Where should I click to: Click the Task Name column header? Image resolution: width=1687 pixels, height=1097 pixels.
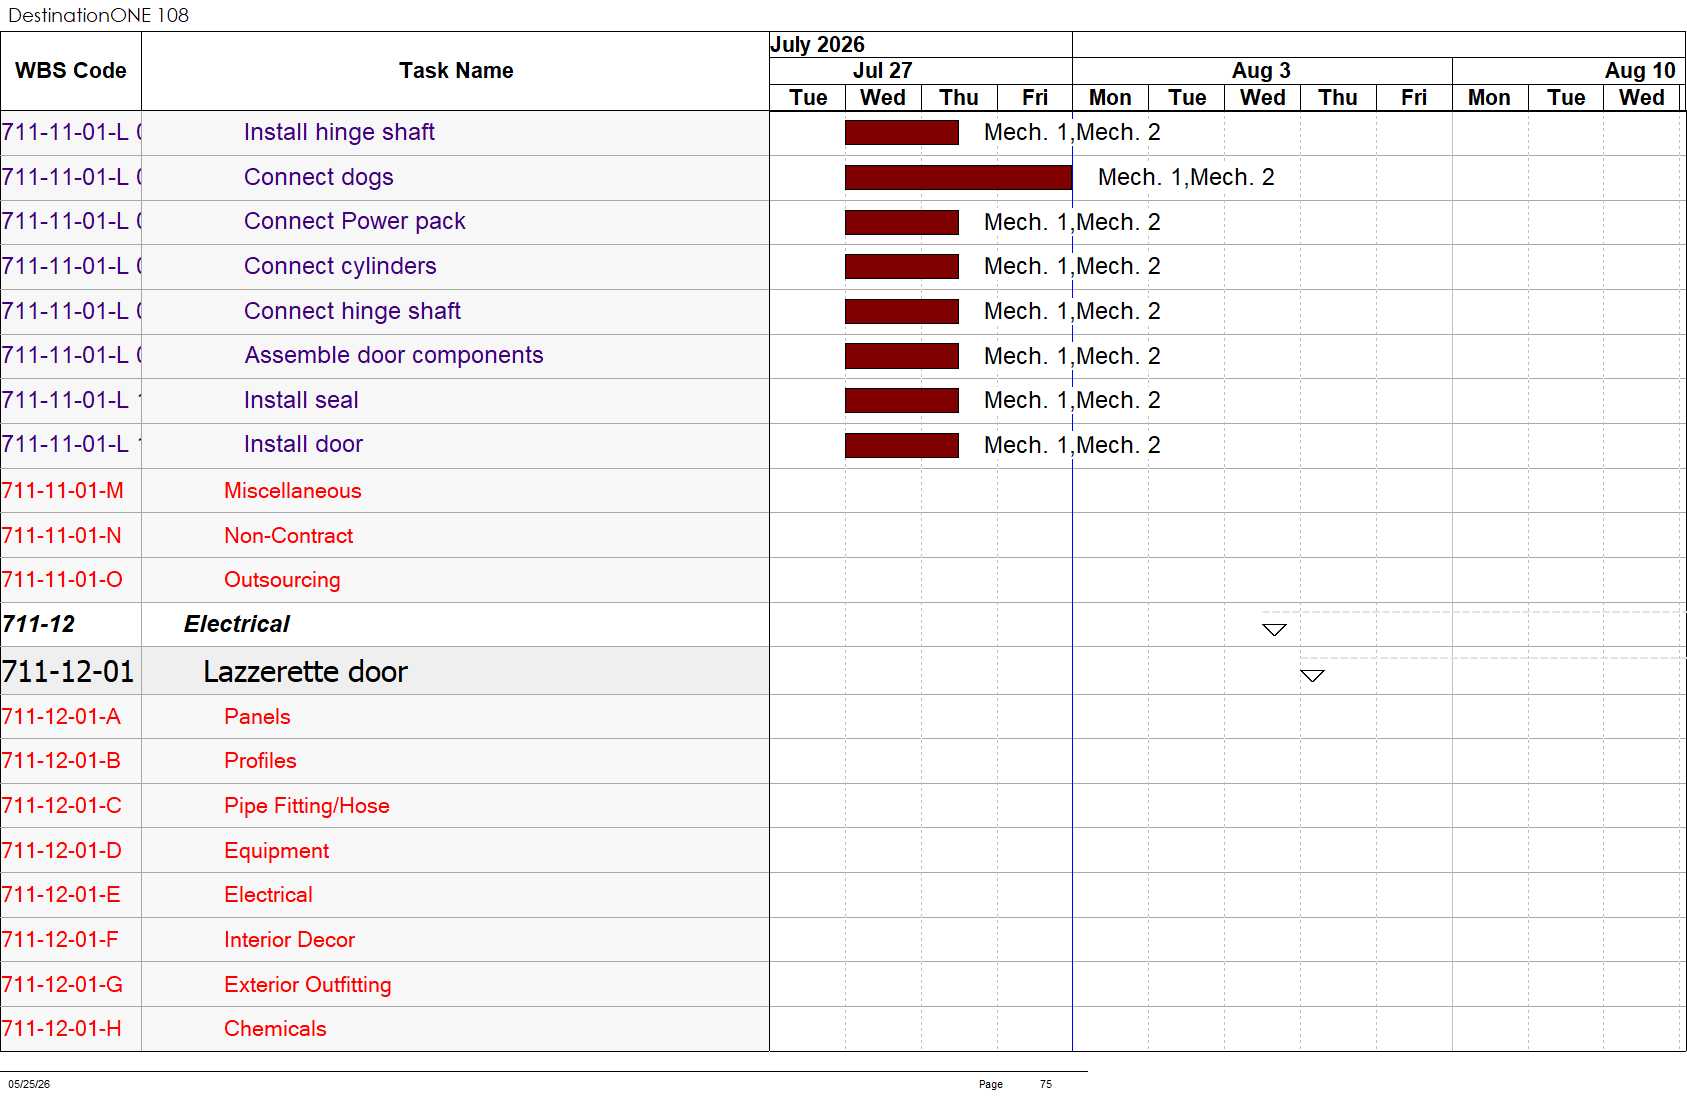[456, 71]
